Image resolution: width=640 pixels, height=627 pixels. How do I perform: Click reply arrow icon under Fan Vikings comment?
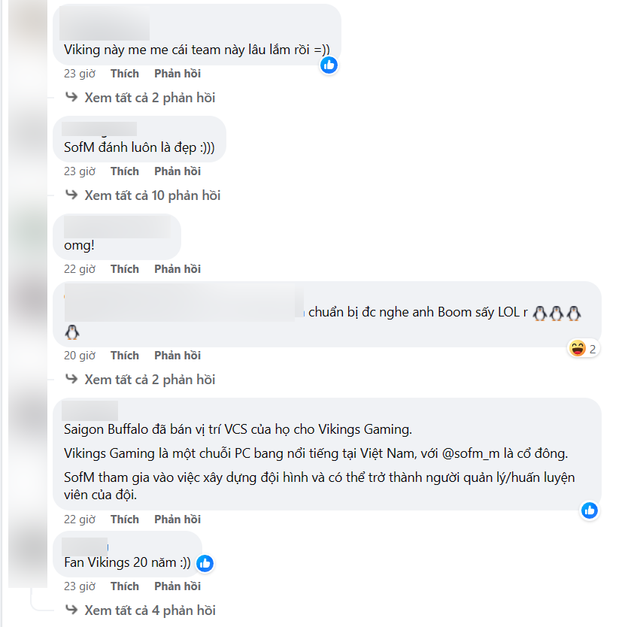[x=71, y=609]
